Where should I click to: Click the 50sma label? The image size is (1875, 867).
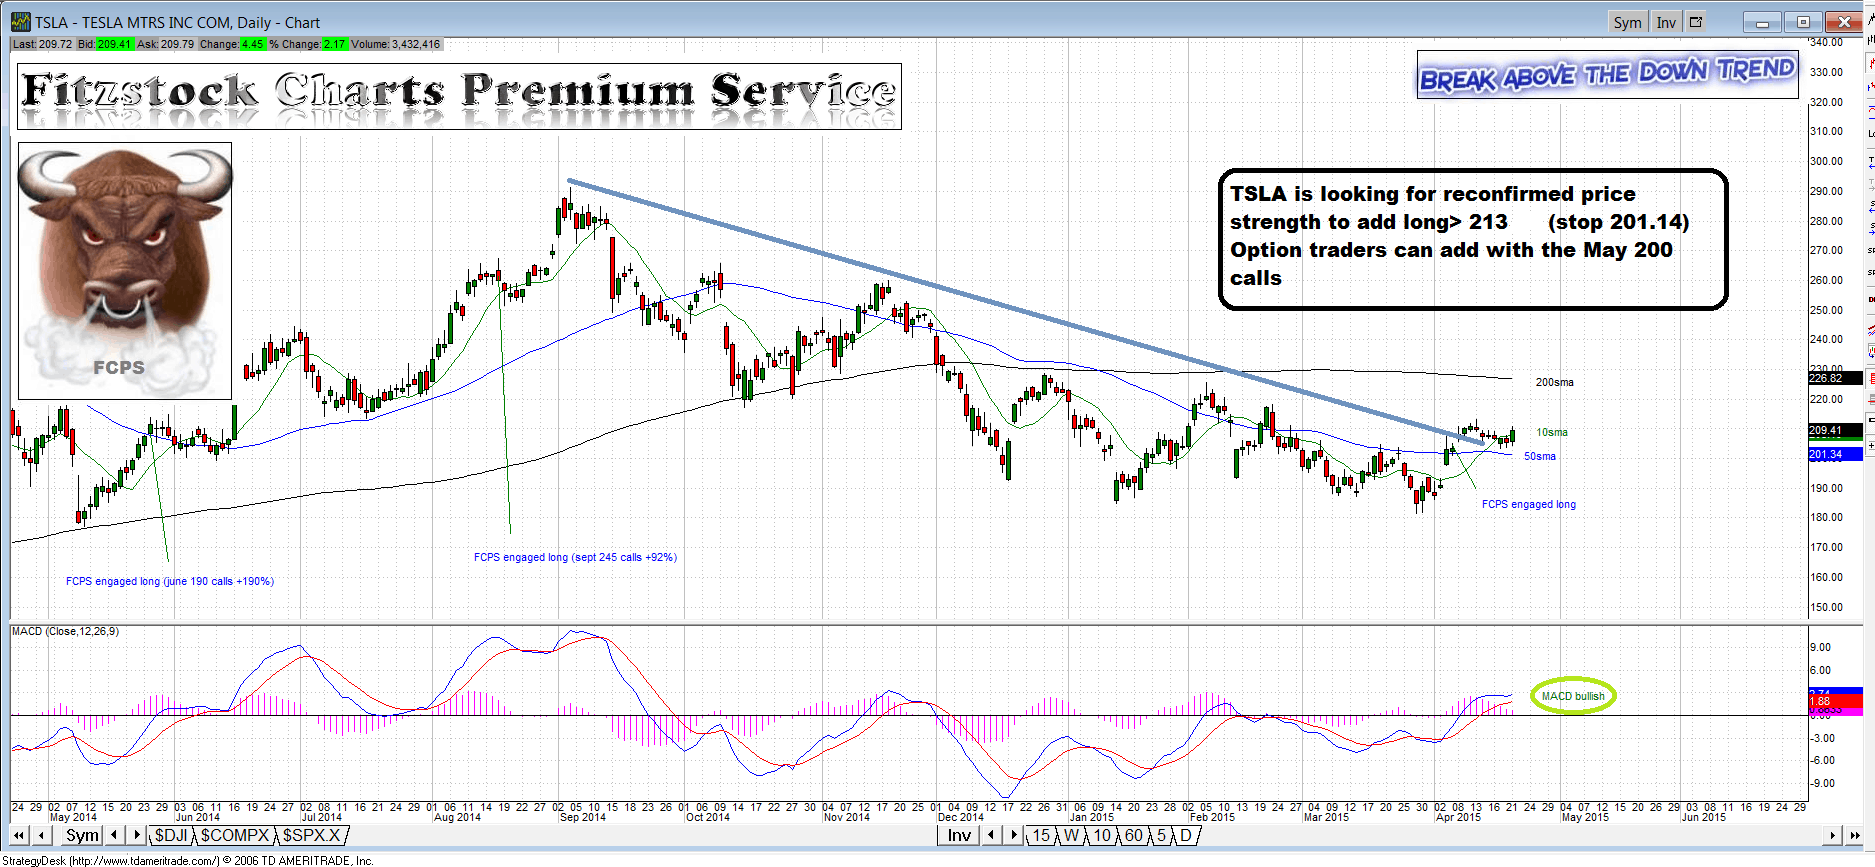click(1540, 456)
